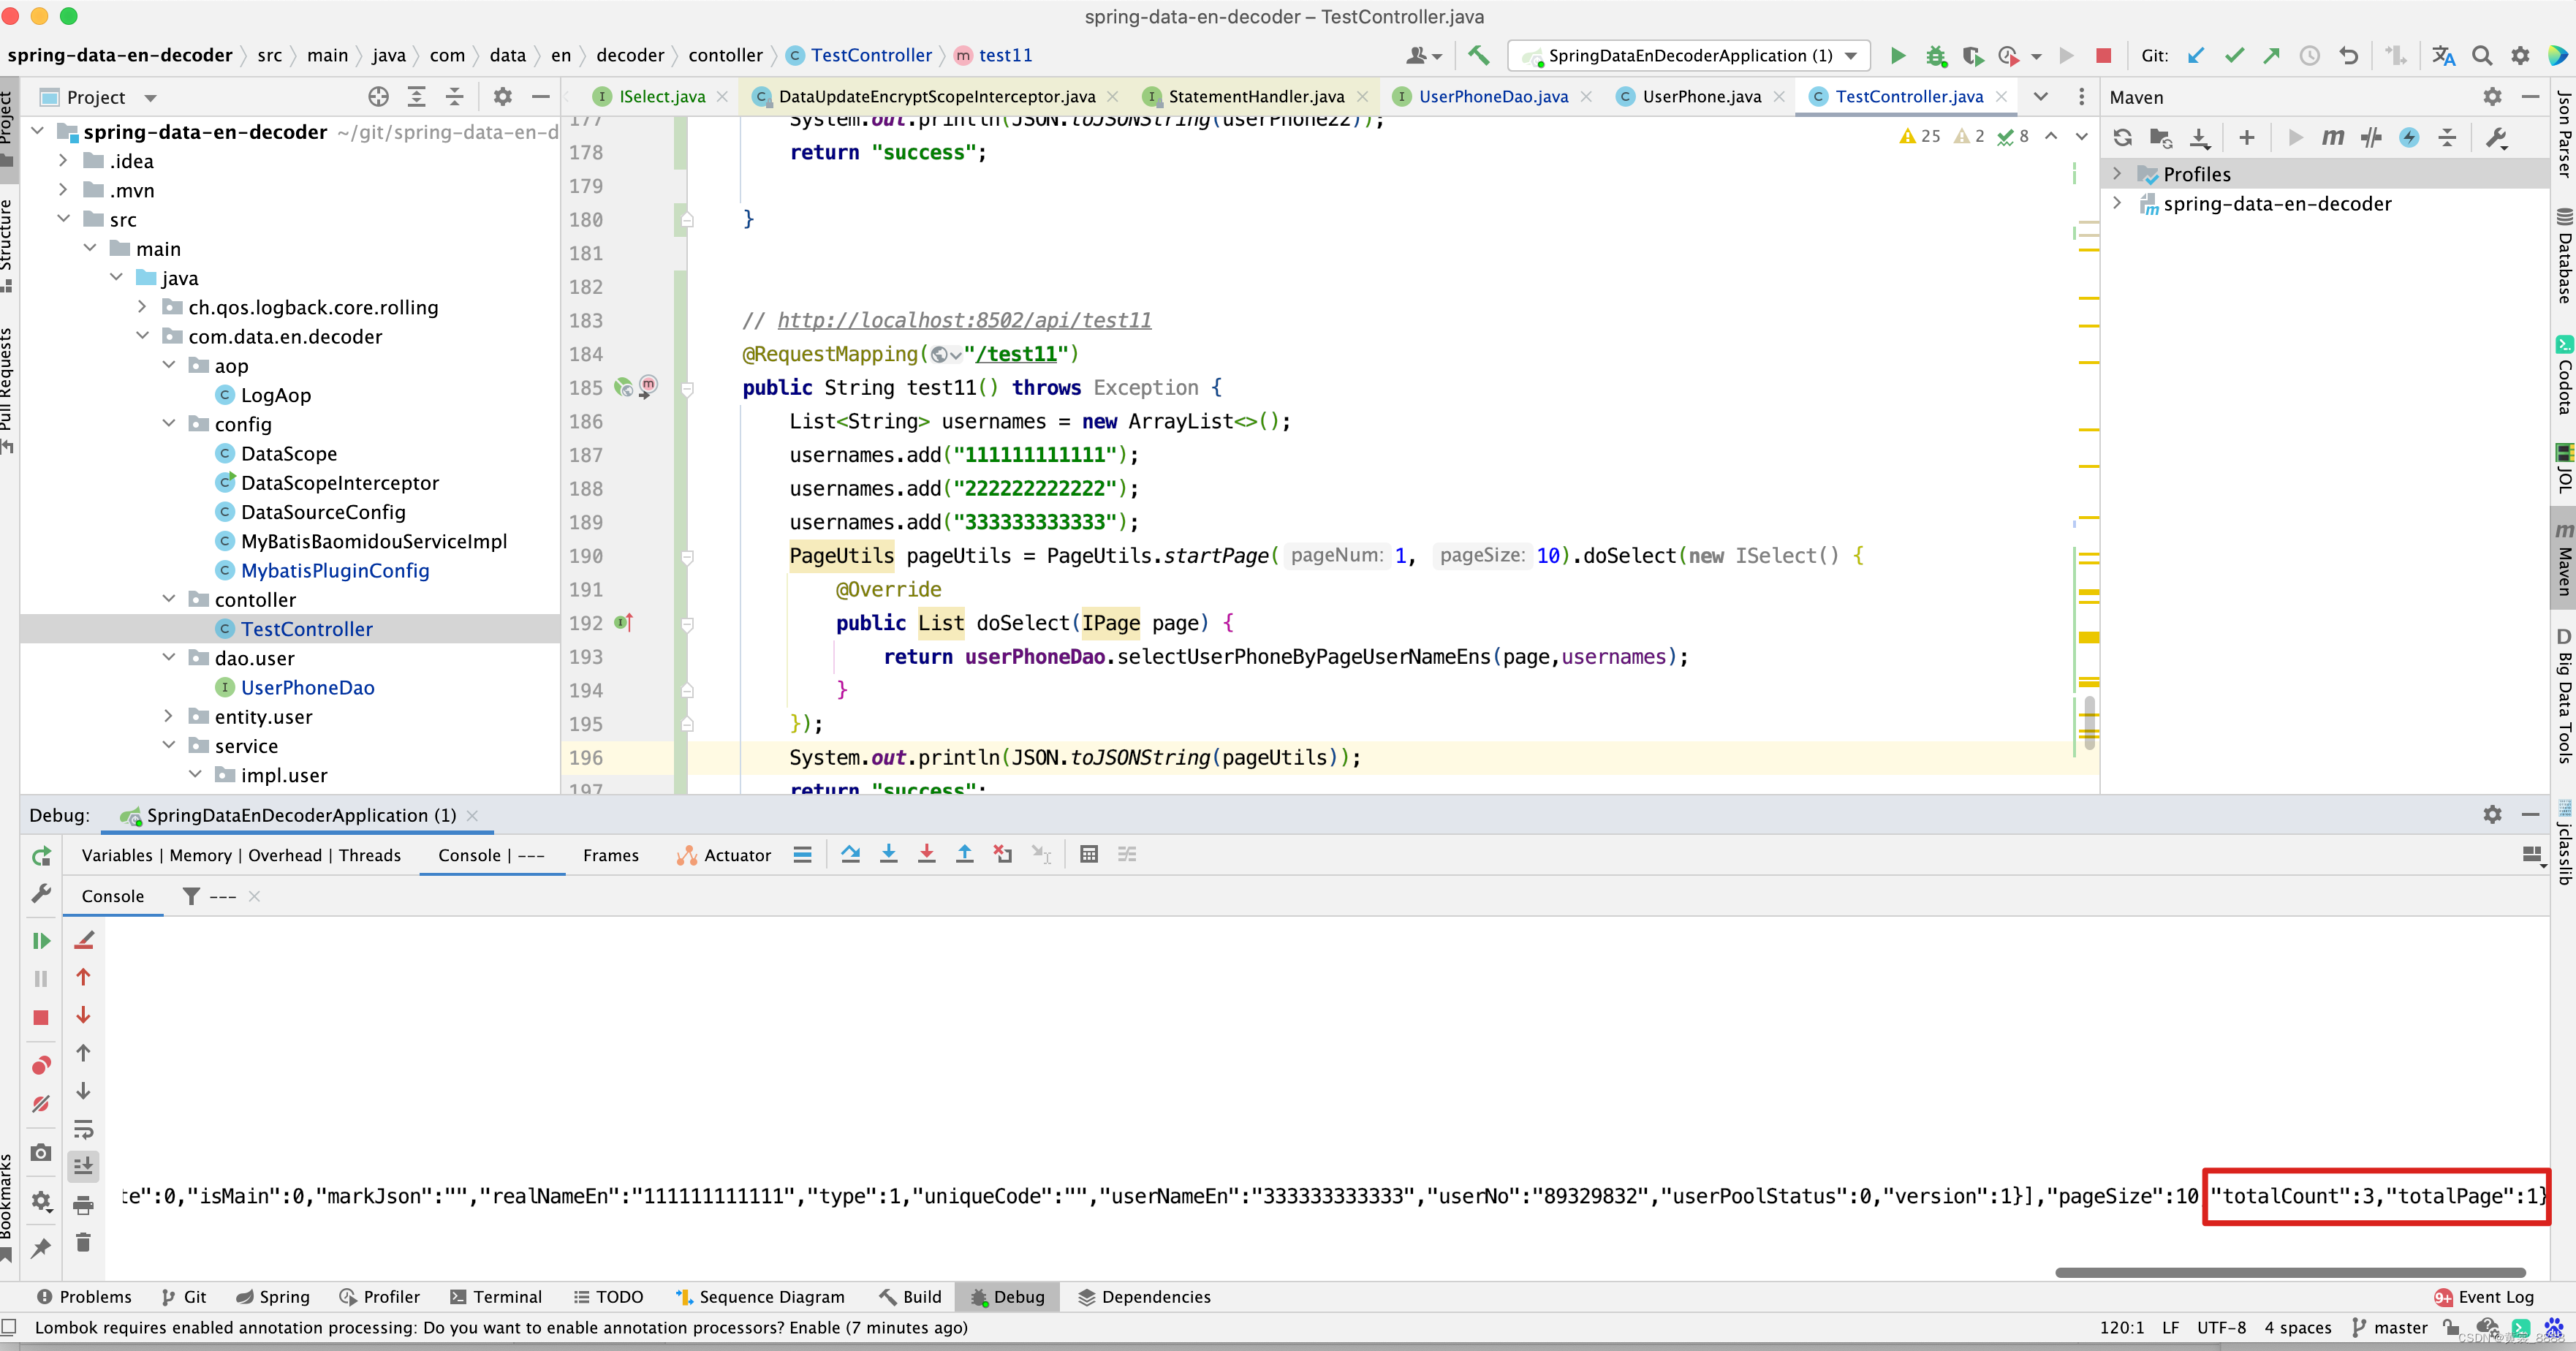Open the Frames debugger tab
2576x1351 pixels.
pyautogui.click(x=611, y=855)
